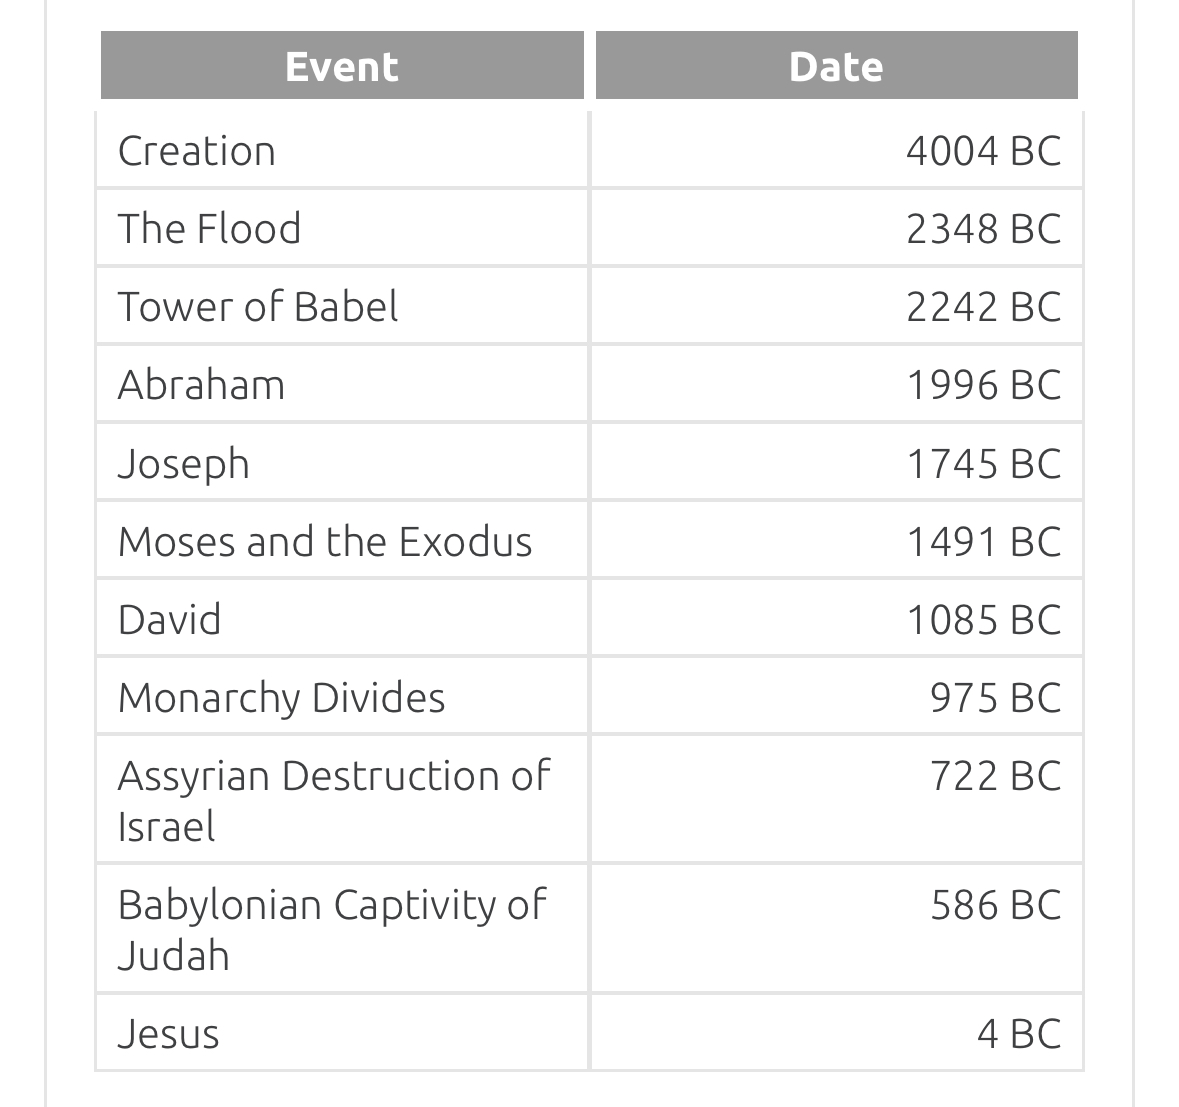Image resolution: width=1179 pixels, height=1107 pixels.
Task: Select the David event cell
Action: click(342, 619)
